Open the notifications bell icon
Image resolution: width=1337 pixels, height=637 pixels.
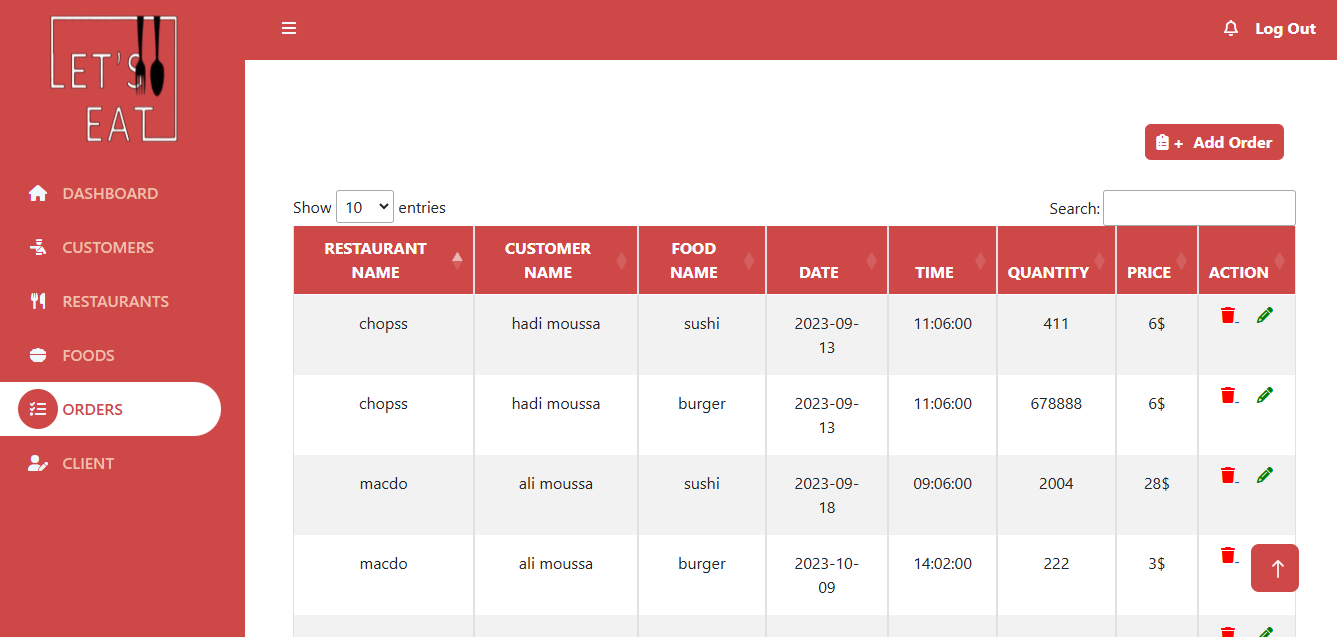click(x=1231, y=29)
